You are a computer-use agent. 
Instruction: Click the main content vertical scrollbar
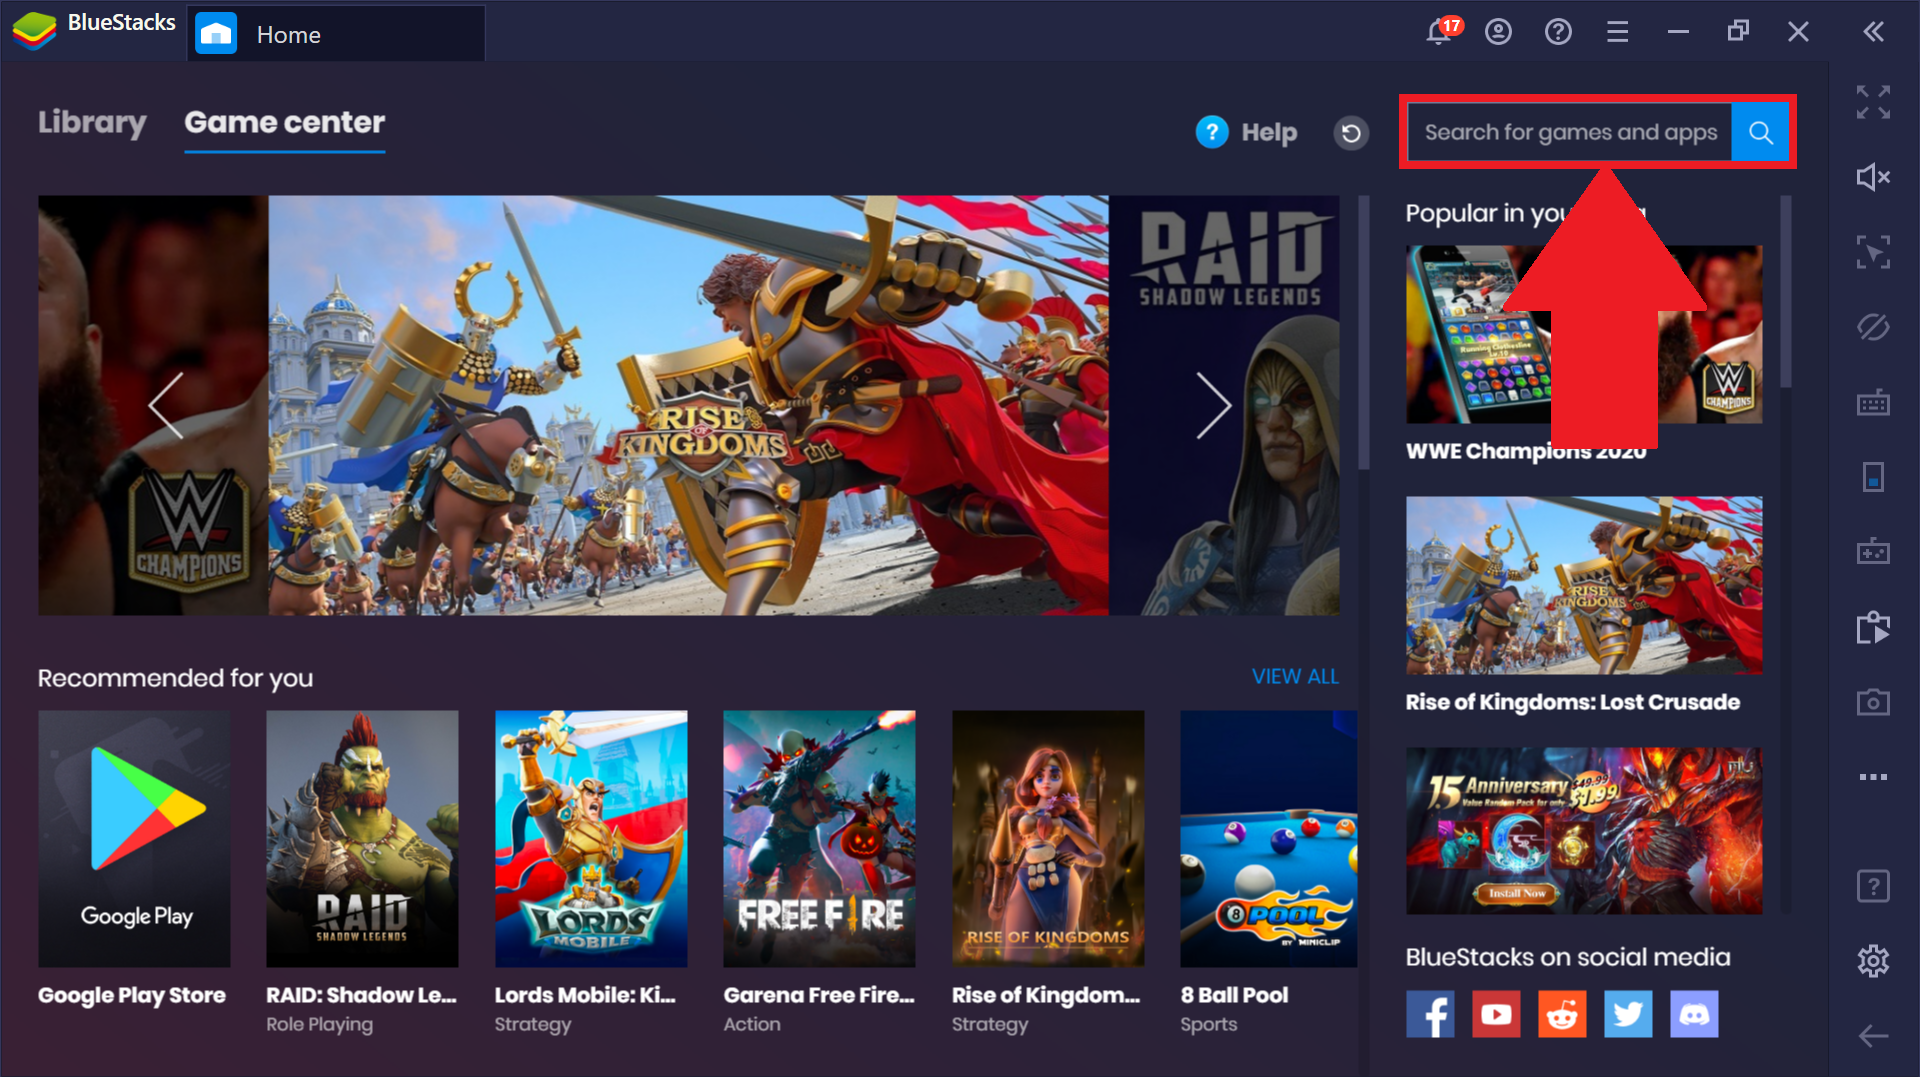pos(1363,332)
